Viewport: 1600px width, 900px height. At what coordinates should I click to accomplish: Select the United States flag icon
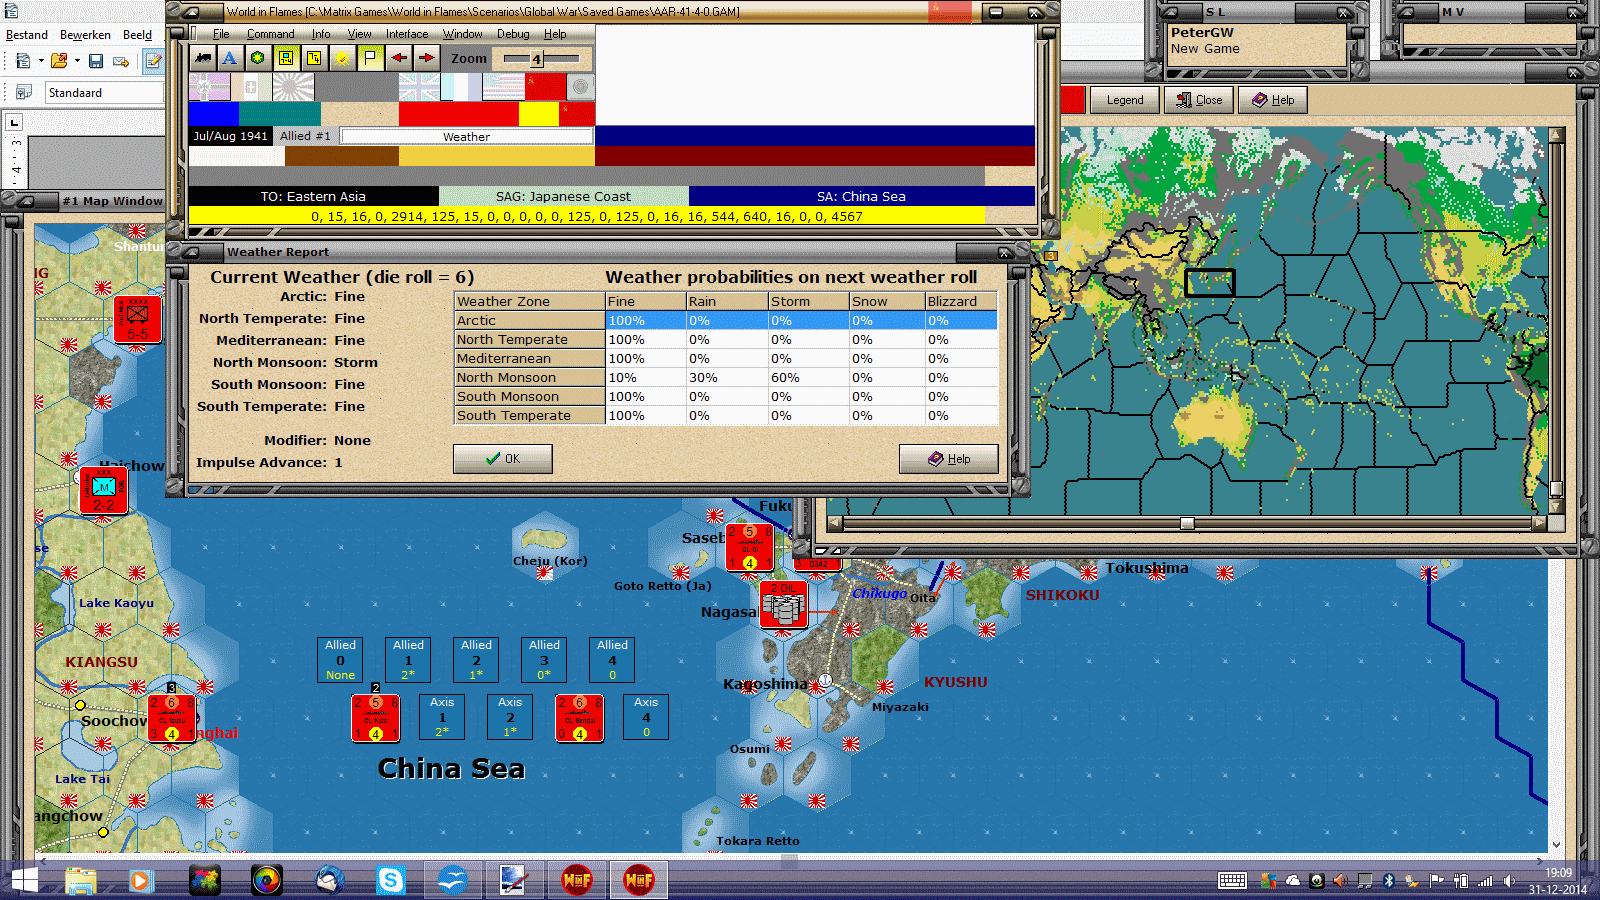coord(503,87)
